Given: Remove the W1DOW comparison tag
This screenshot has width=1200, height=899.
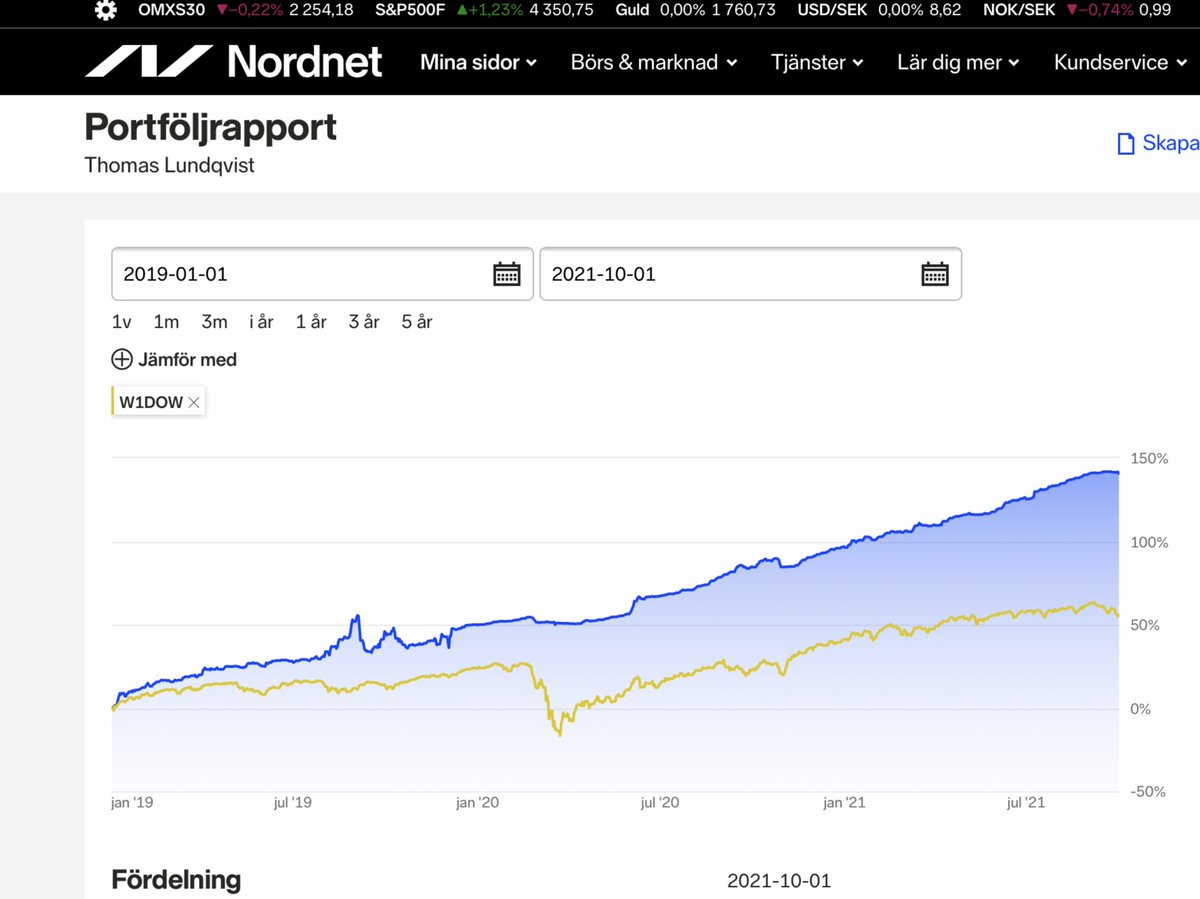Looking at the screenshot, I should click(x=194, y=402).
